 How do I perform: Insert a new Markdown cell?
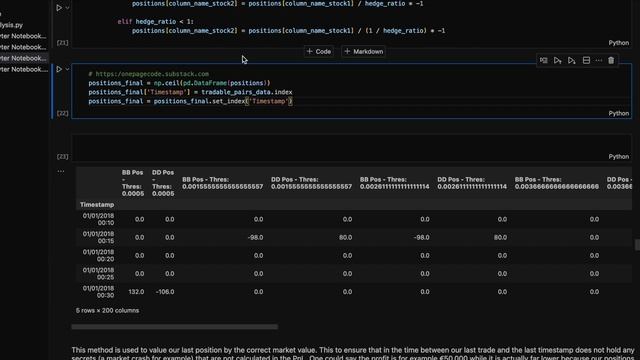[364, 51]
